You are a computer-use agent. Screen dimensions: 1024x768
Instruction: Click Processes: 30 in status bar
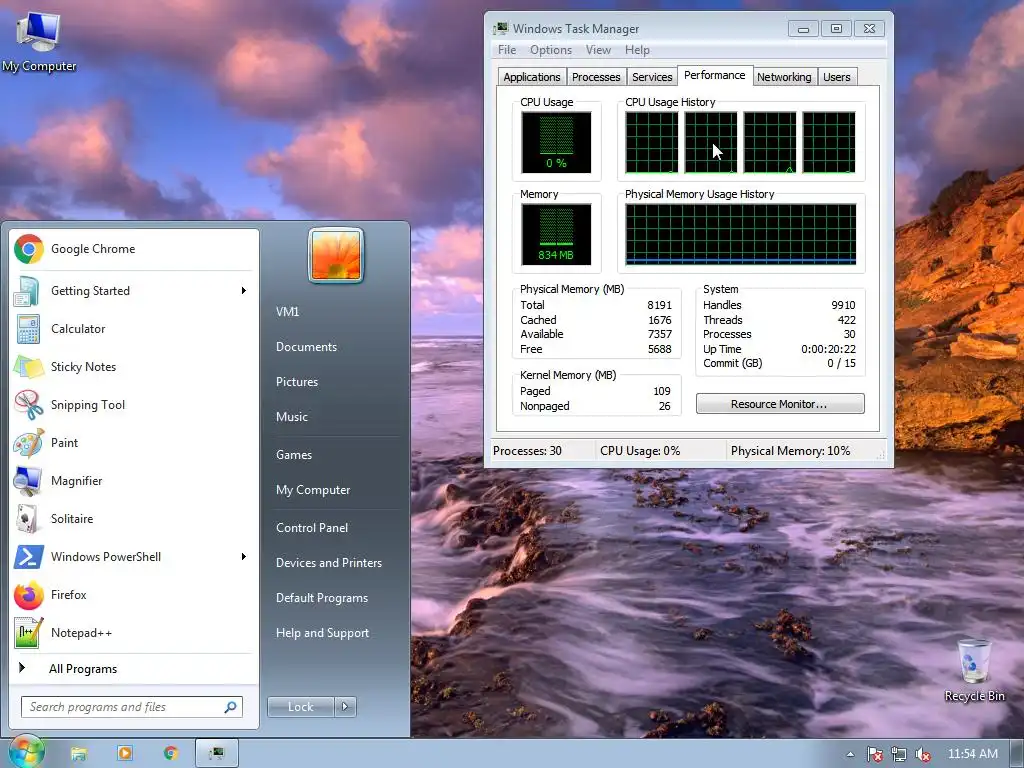point(527,451)
